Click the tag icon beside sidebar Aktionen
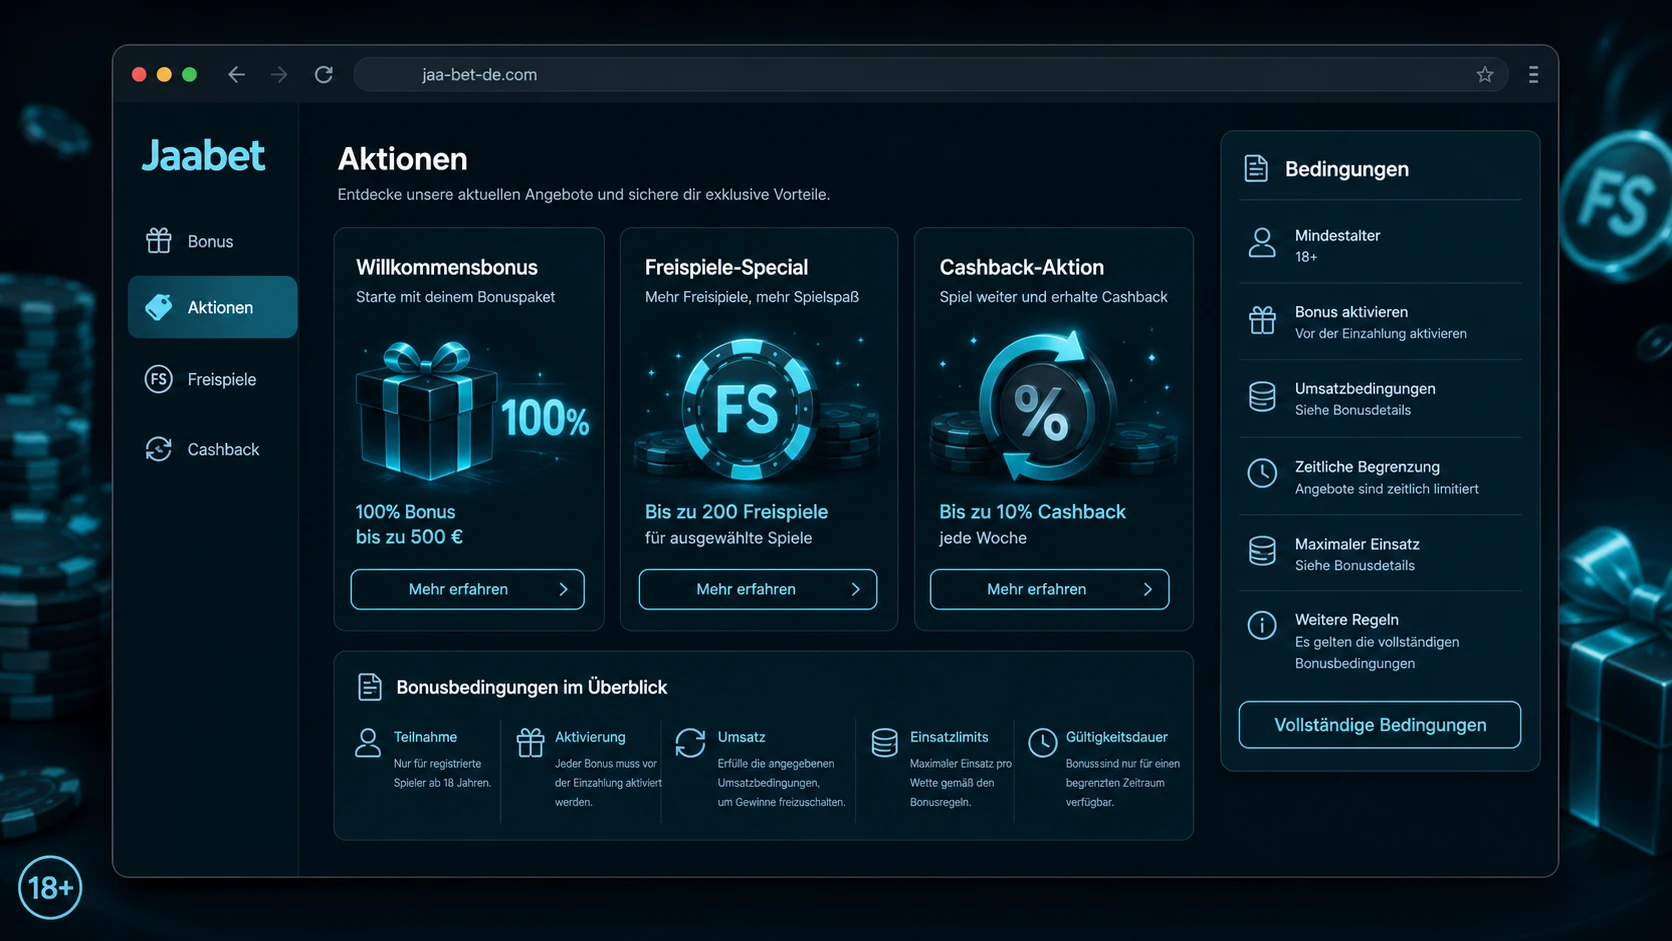This screenshot has height=941, width=1672. [x=159, y=307]
